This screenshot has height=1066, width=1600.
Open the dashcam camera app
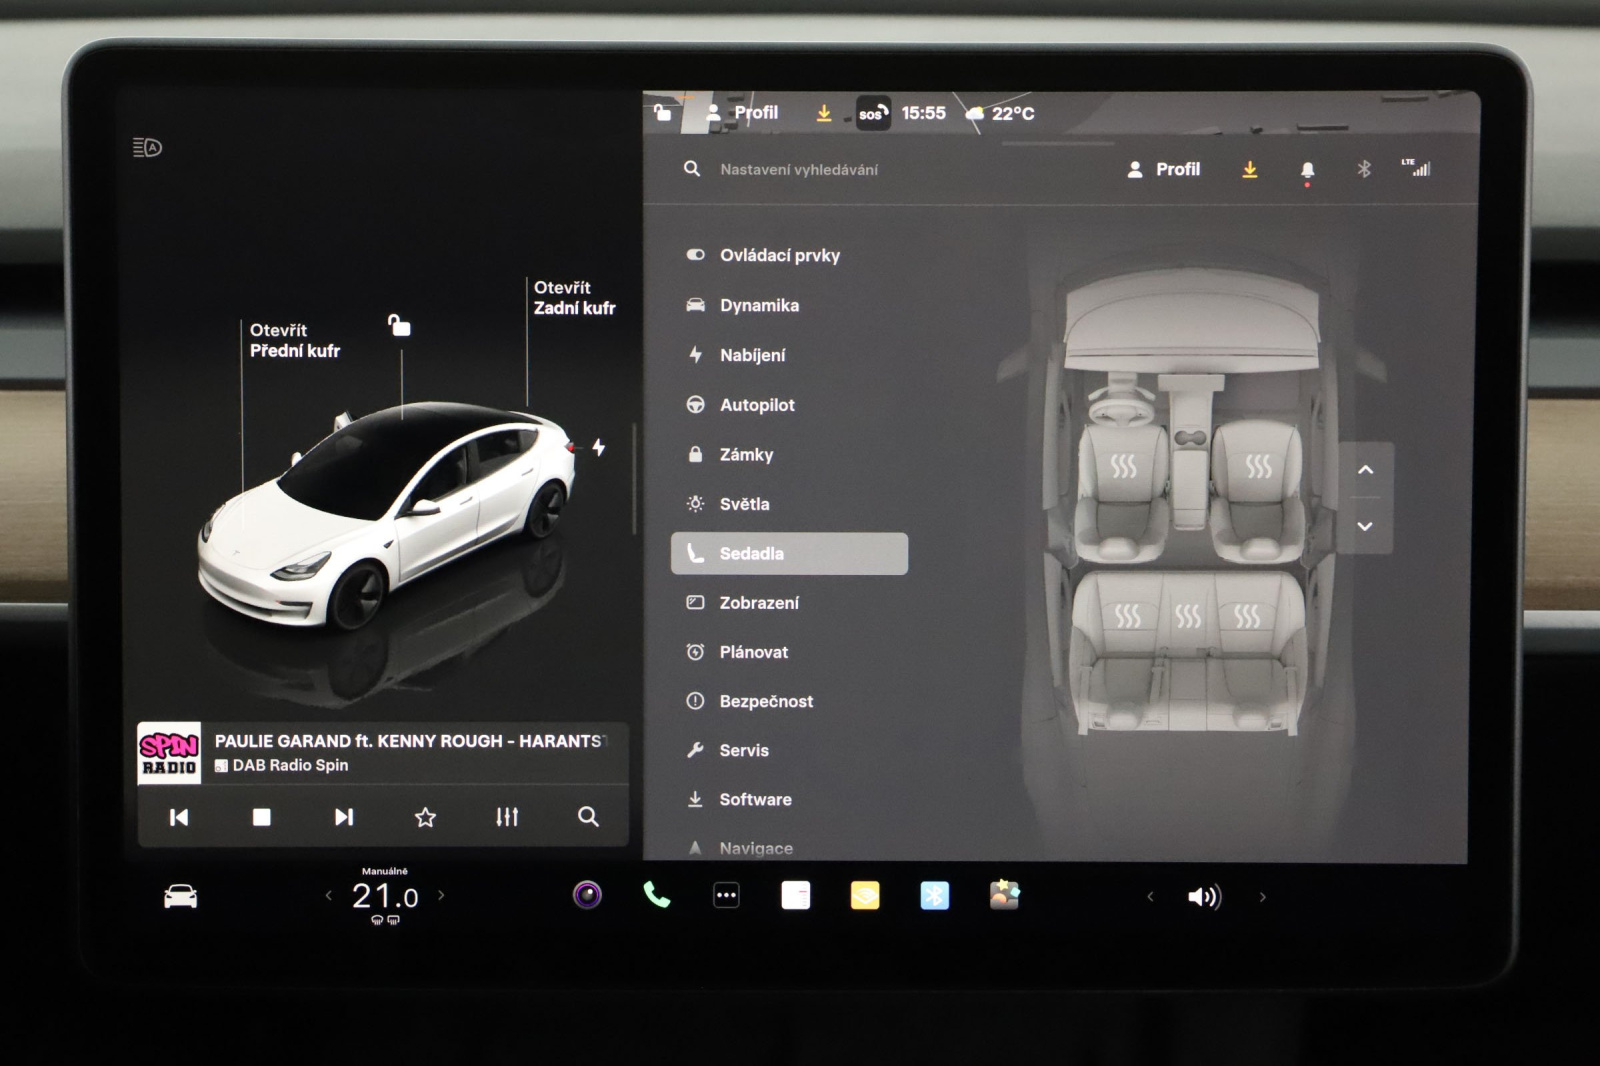click(587, 896)
